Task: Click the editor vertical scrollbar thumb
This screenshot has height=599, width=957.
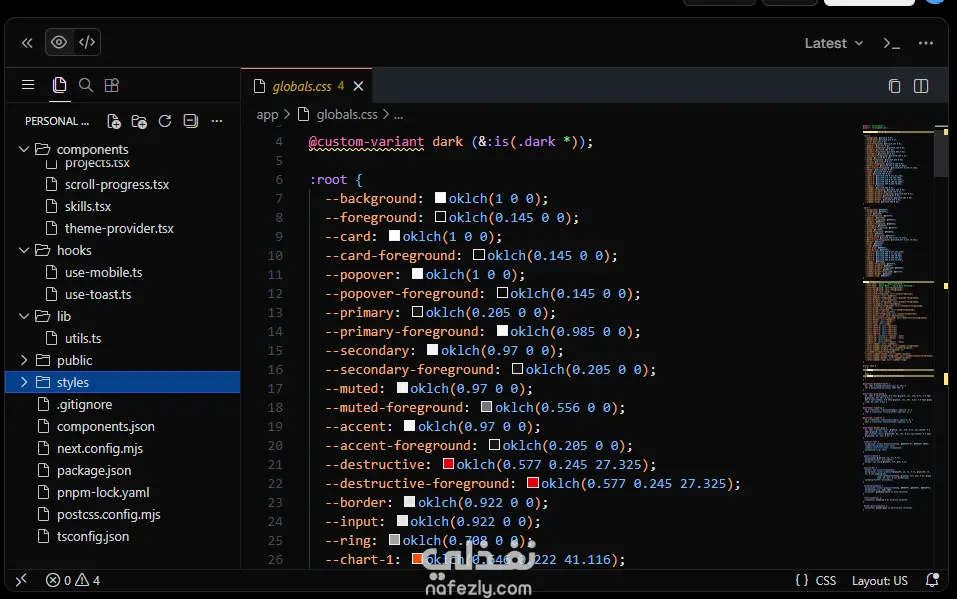Action: [x=941, y=151]
